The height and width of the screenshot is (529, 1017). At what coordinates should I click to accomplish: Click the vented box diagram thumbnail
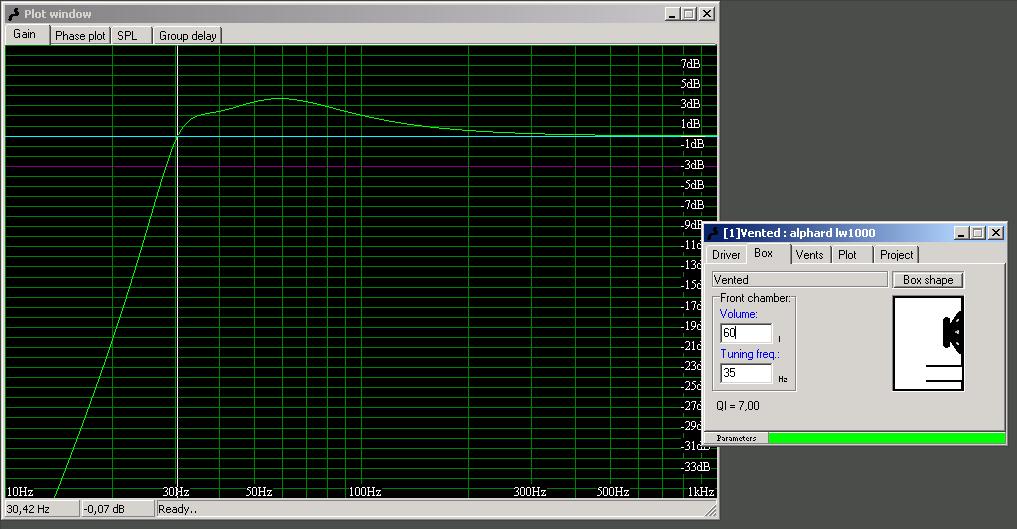coord(928,344)
